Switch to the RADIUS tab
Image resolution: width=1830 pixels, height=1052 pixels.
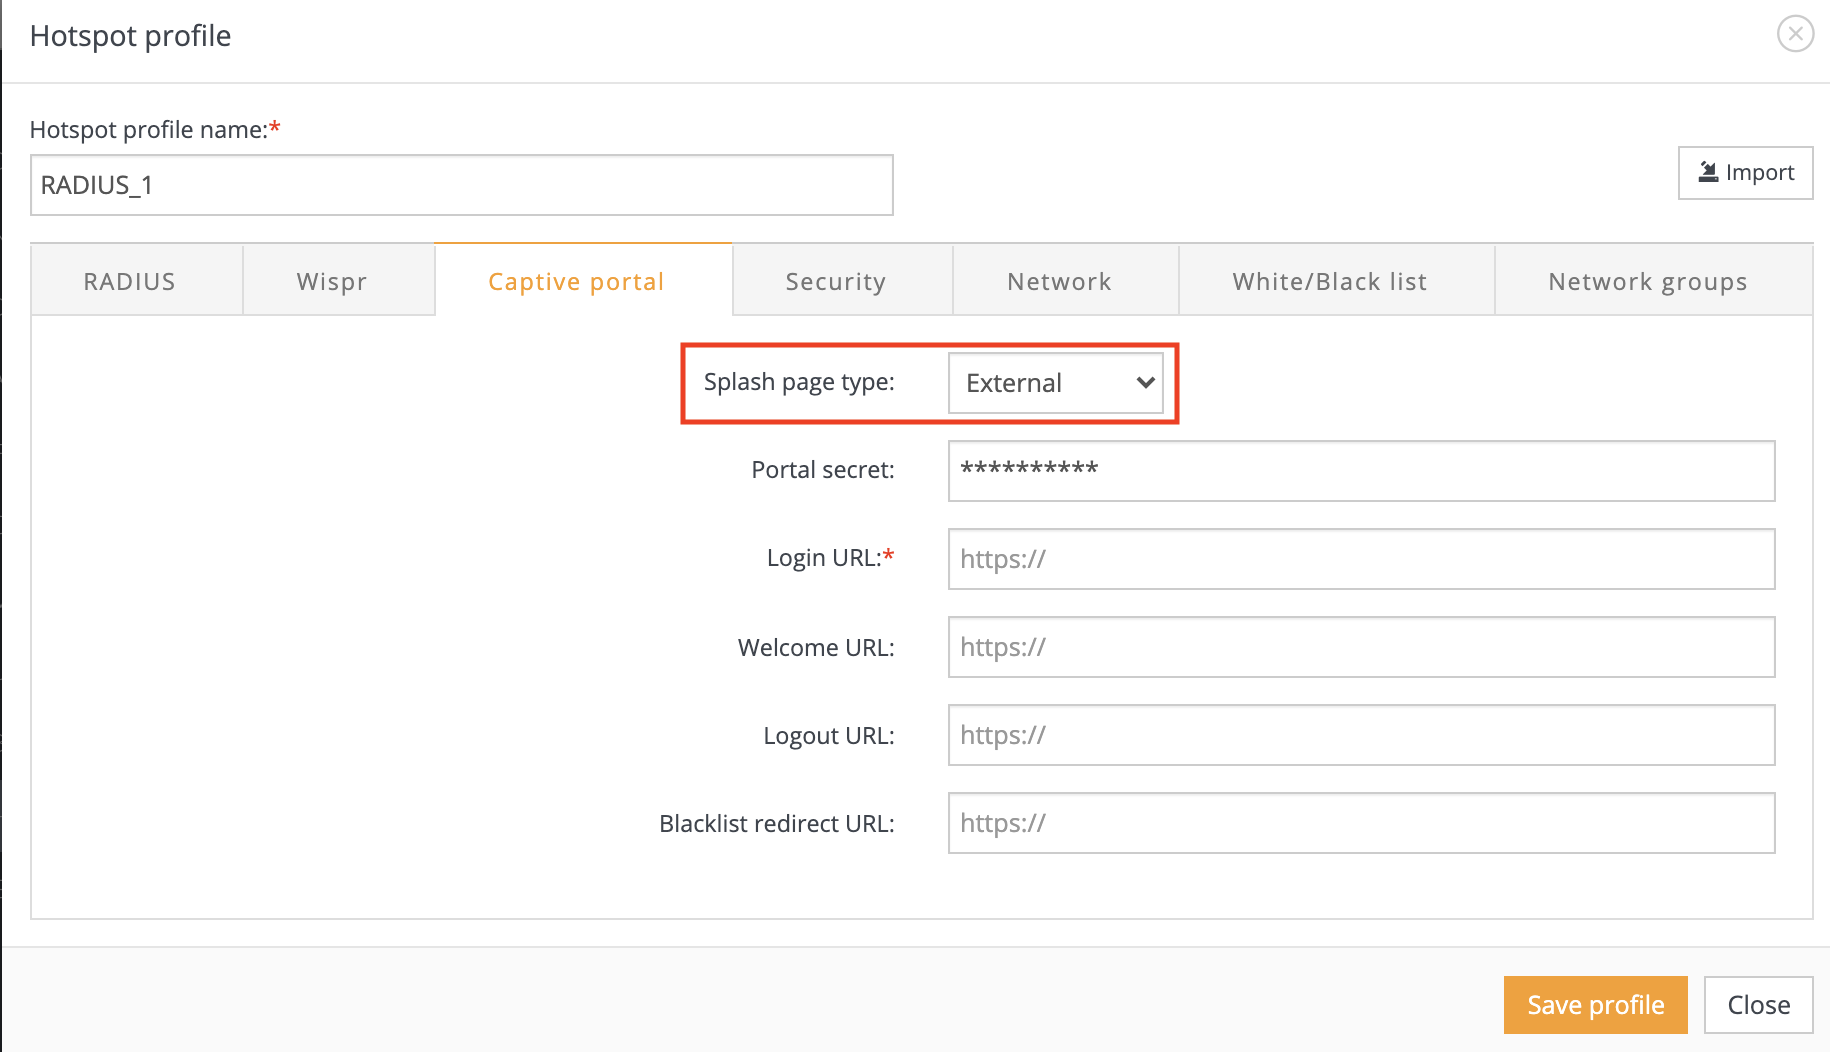130,281
